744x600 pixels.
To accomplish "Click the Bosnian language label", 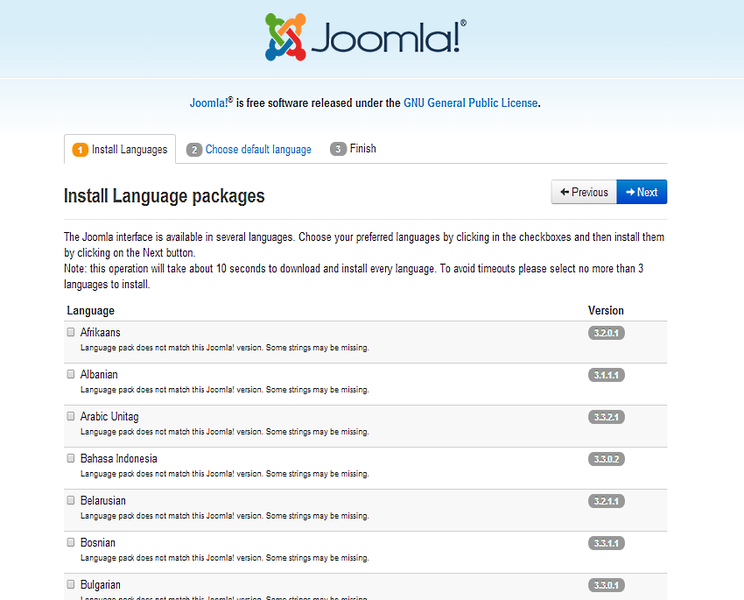I will (98, 543).
